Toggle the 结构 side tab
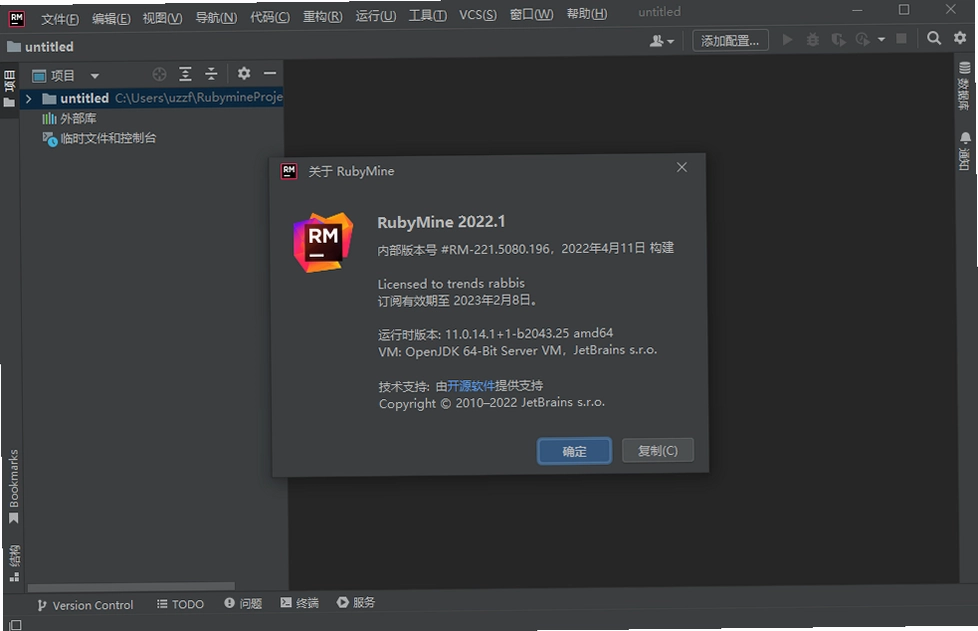978x631 pixels. (14, 563)
